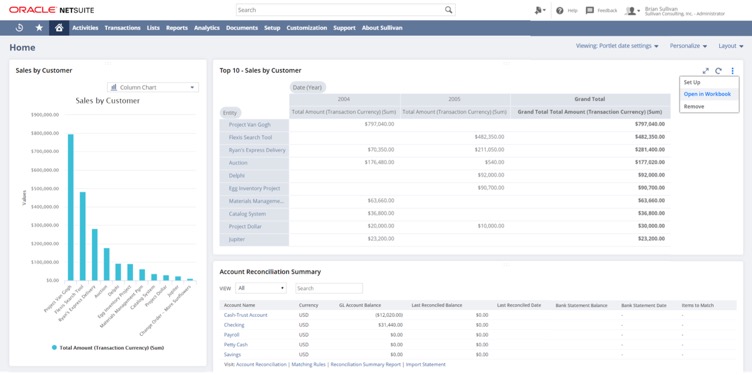Click the GL Account Balance column header
This screenshot has width=752, height=375.
pos(360,305)
